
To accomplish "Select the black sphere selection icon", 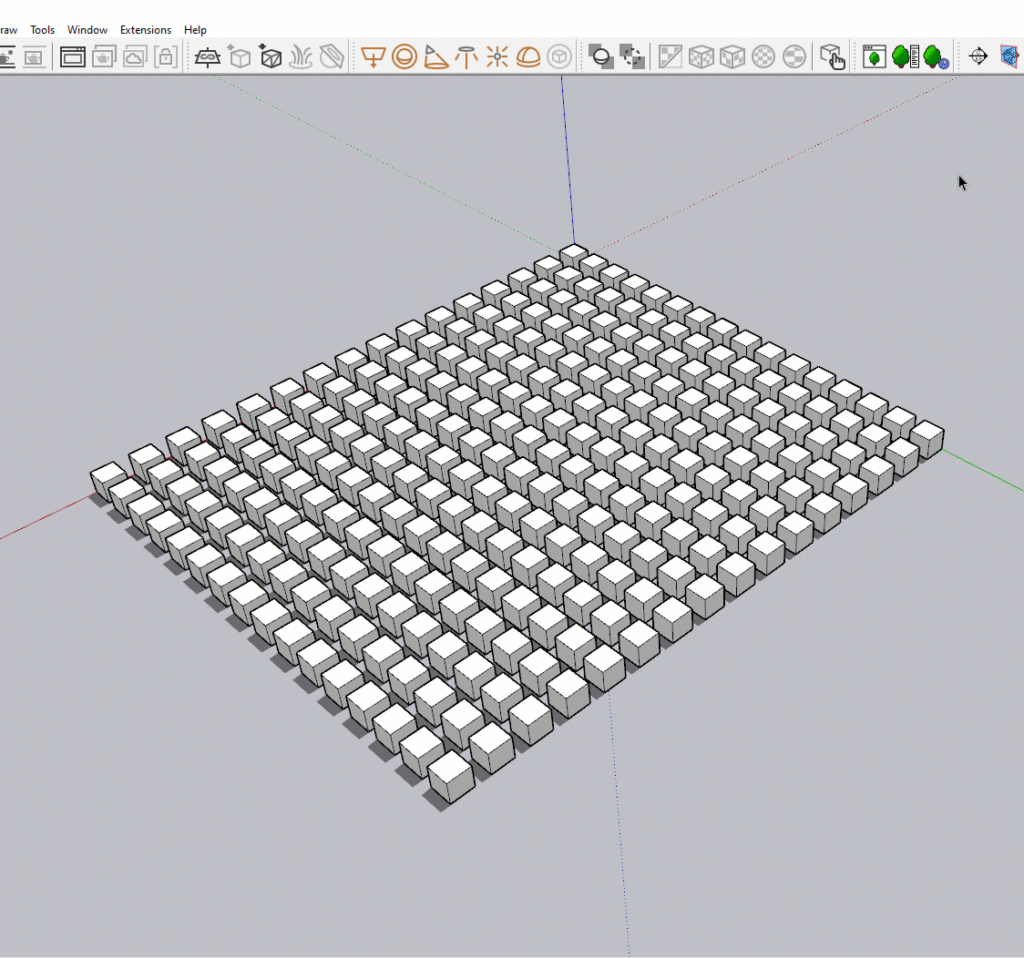I will (x=600, y=57).
